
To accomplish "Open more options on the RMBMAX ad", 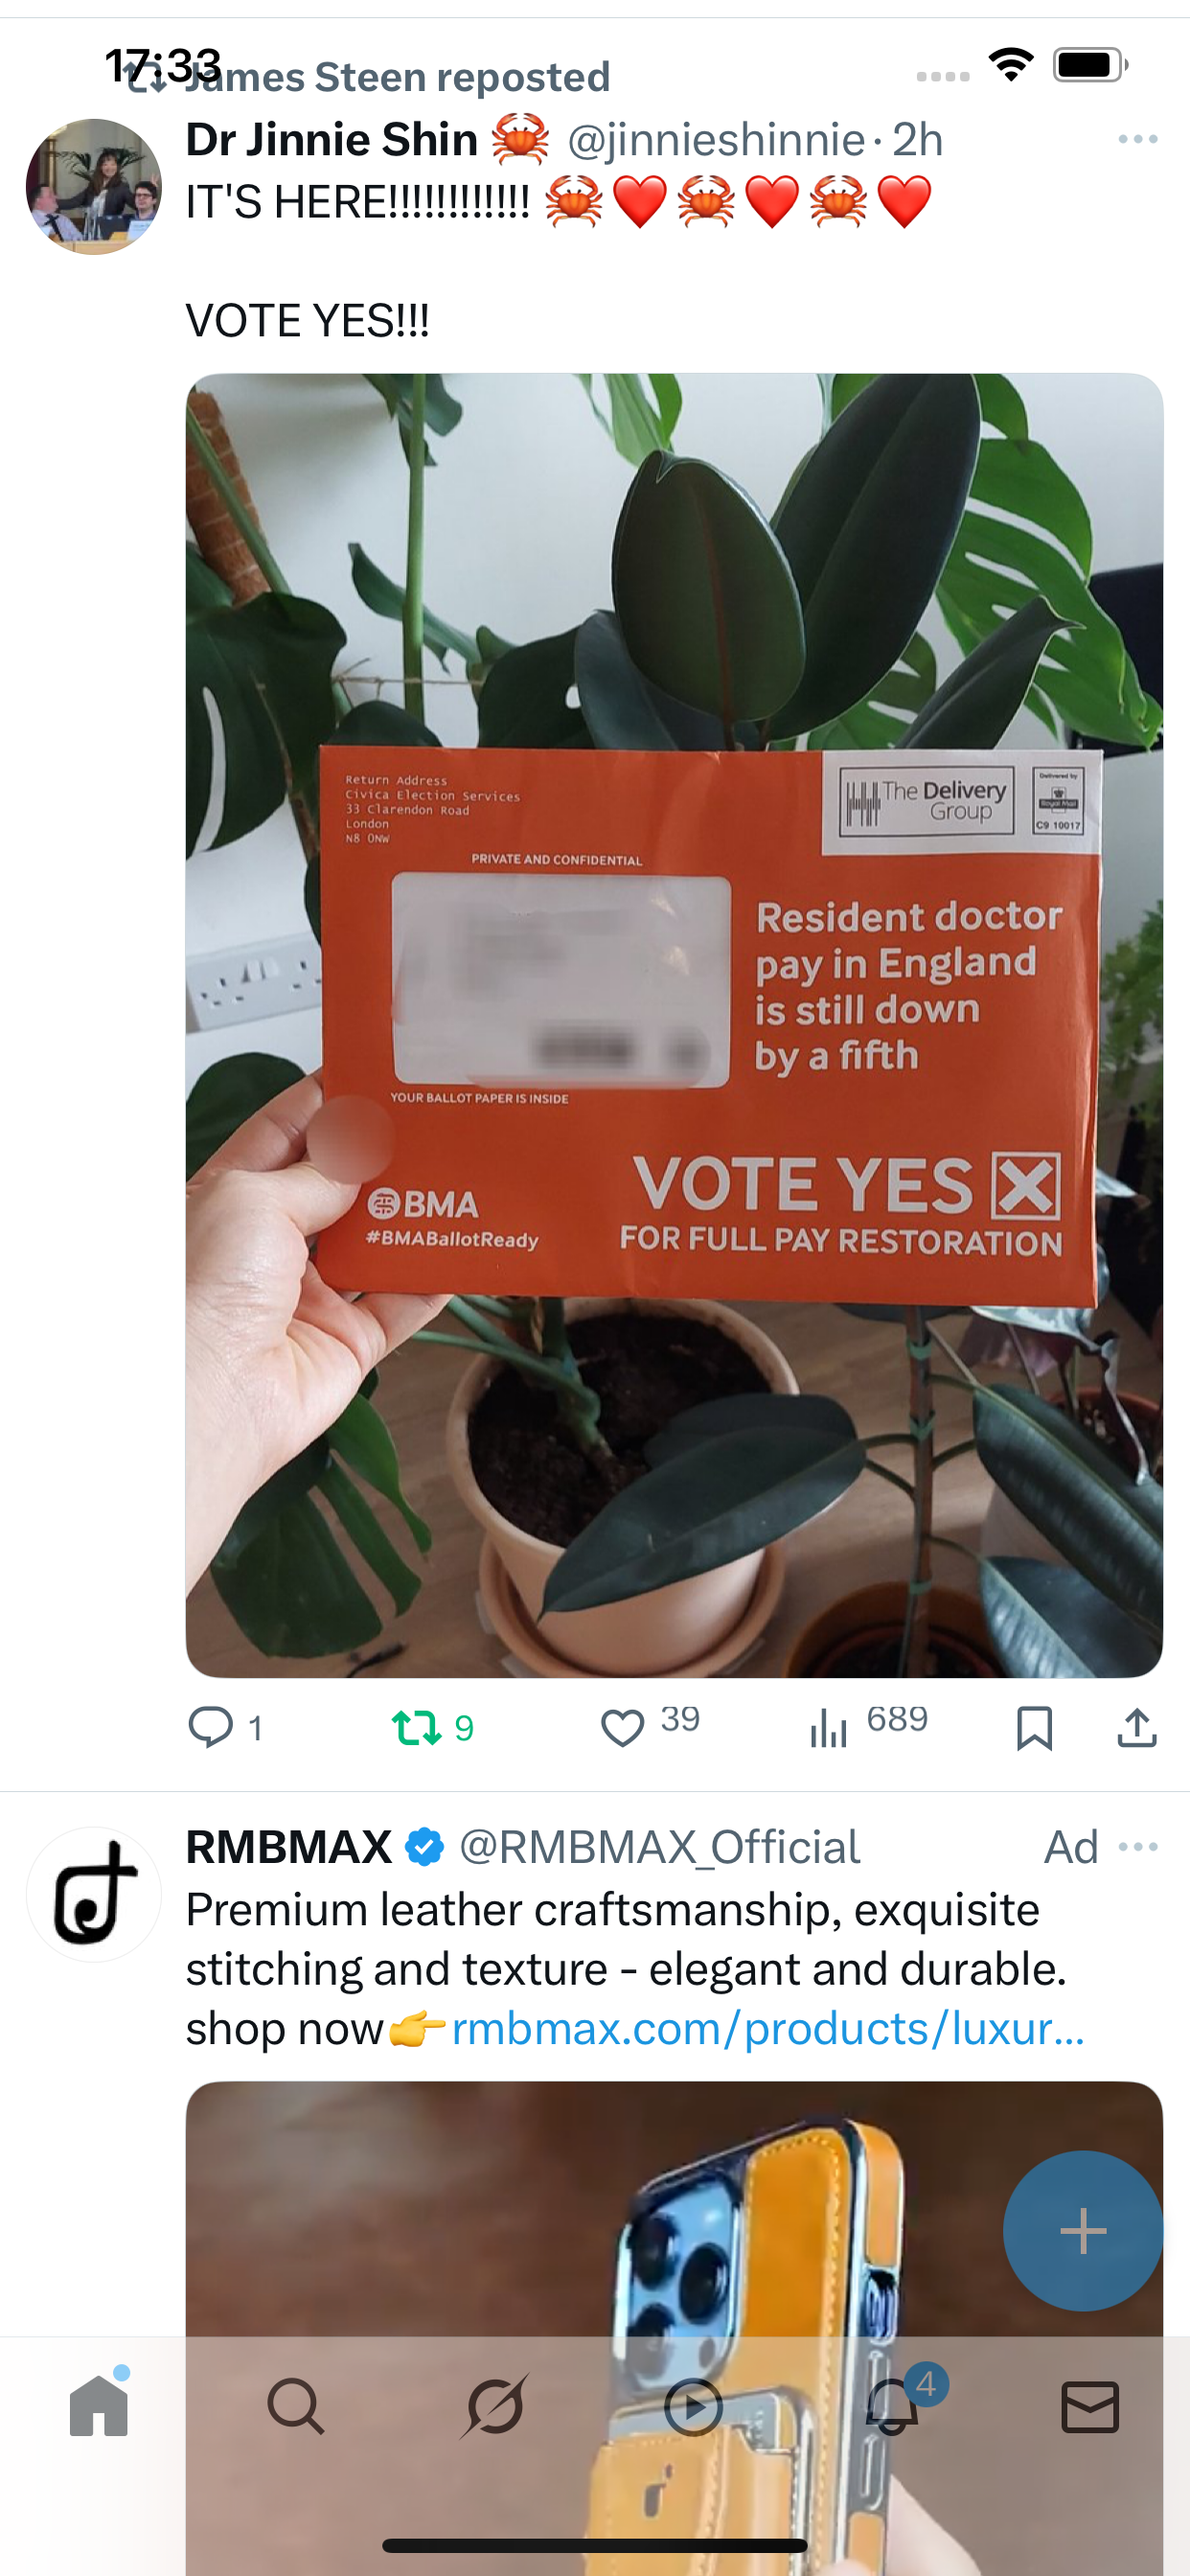I will (1138, 1846).
